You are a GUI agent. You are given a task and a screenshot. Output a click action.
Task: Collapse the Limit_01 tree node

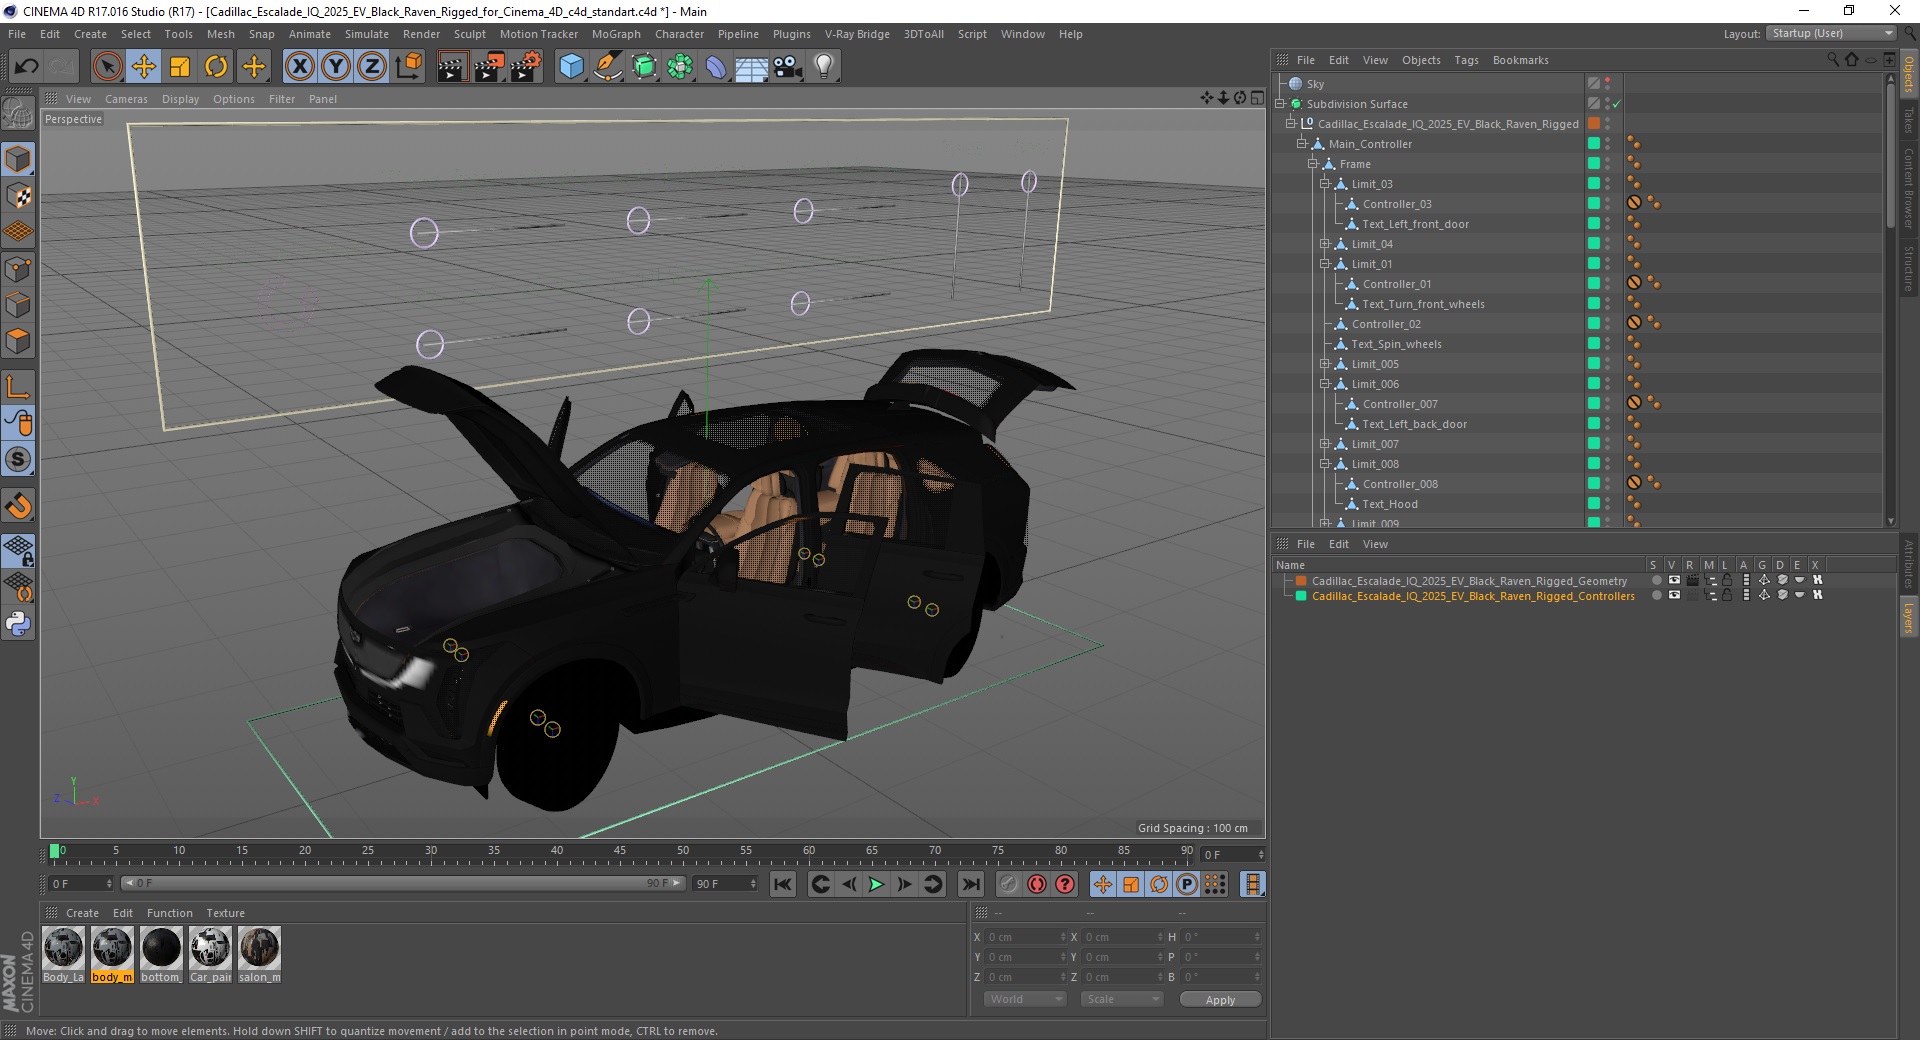(1324, 264)
